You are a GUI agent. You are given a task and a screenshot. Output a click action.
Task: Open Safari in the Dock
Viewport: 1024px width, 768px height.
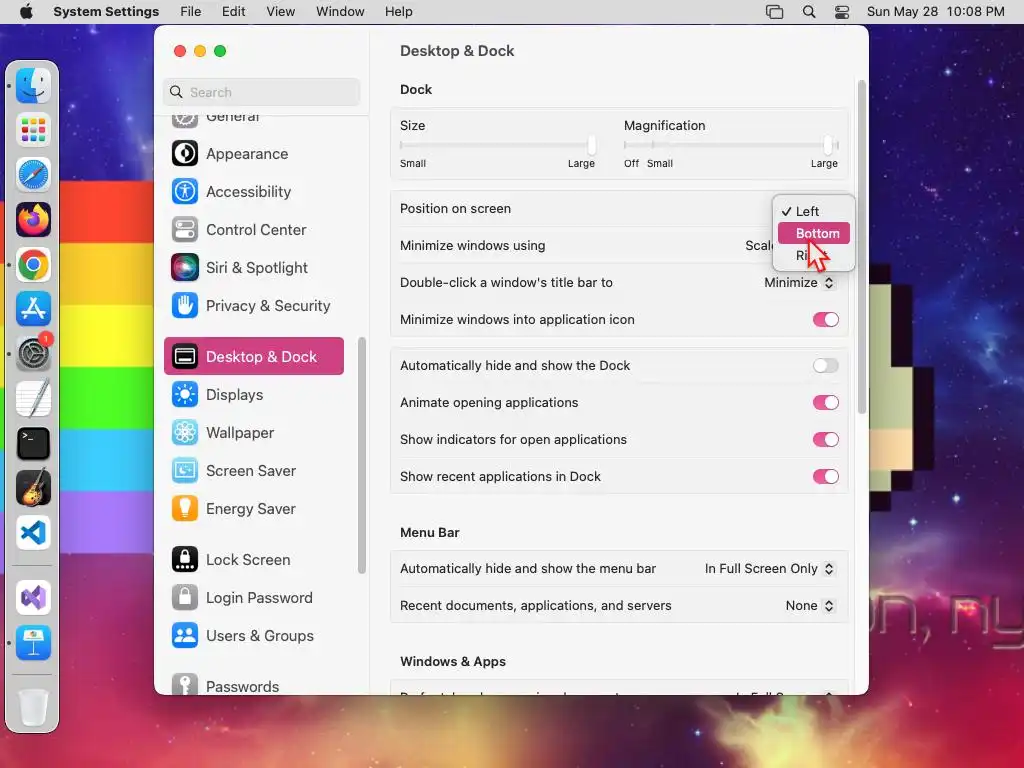[x=33, y=175]
